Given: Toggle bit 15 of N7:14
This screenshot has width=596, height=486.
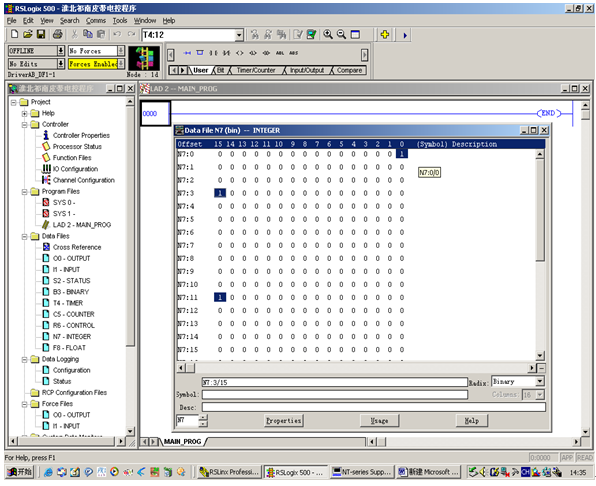Looking at the screenshot, I should click(220, 337).
